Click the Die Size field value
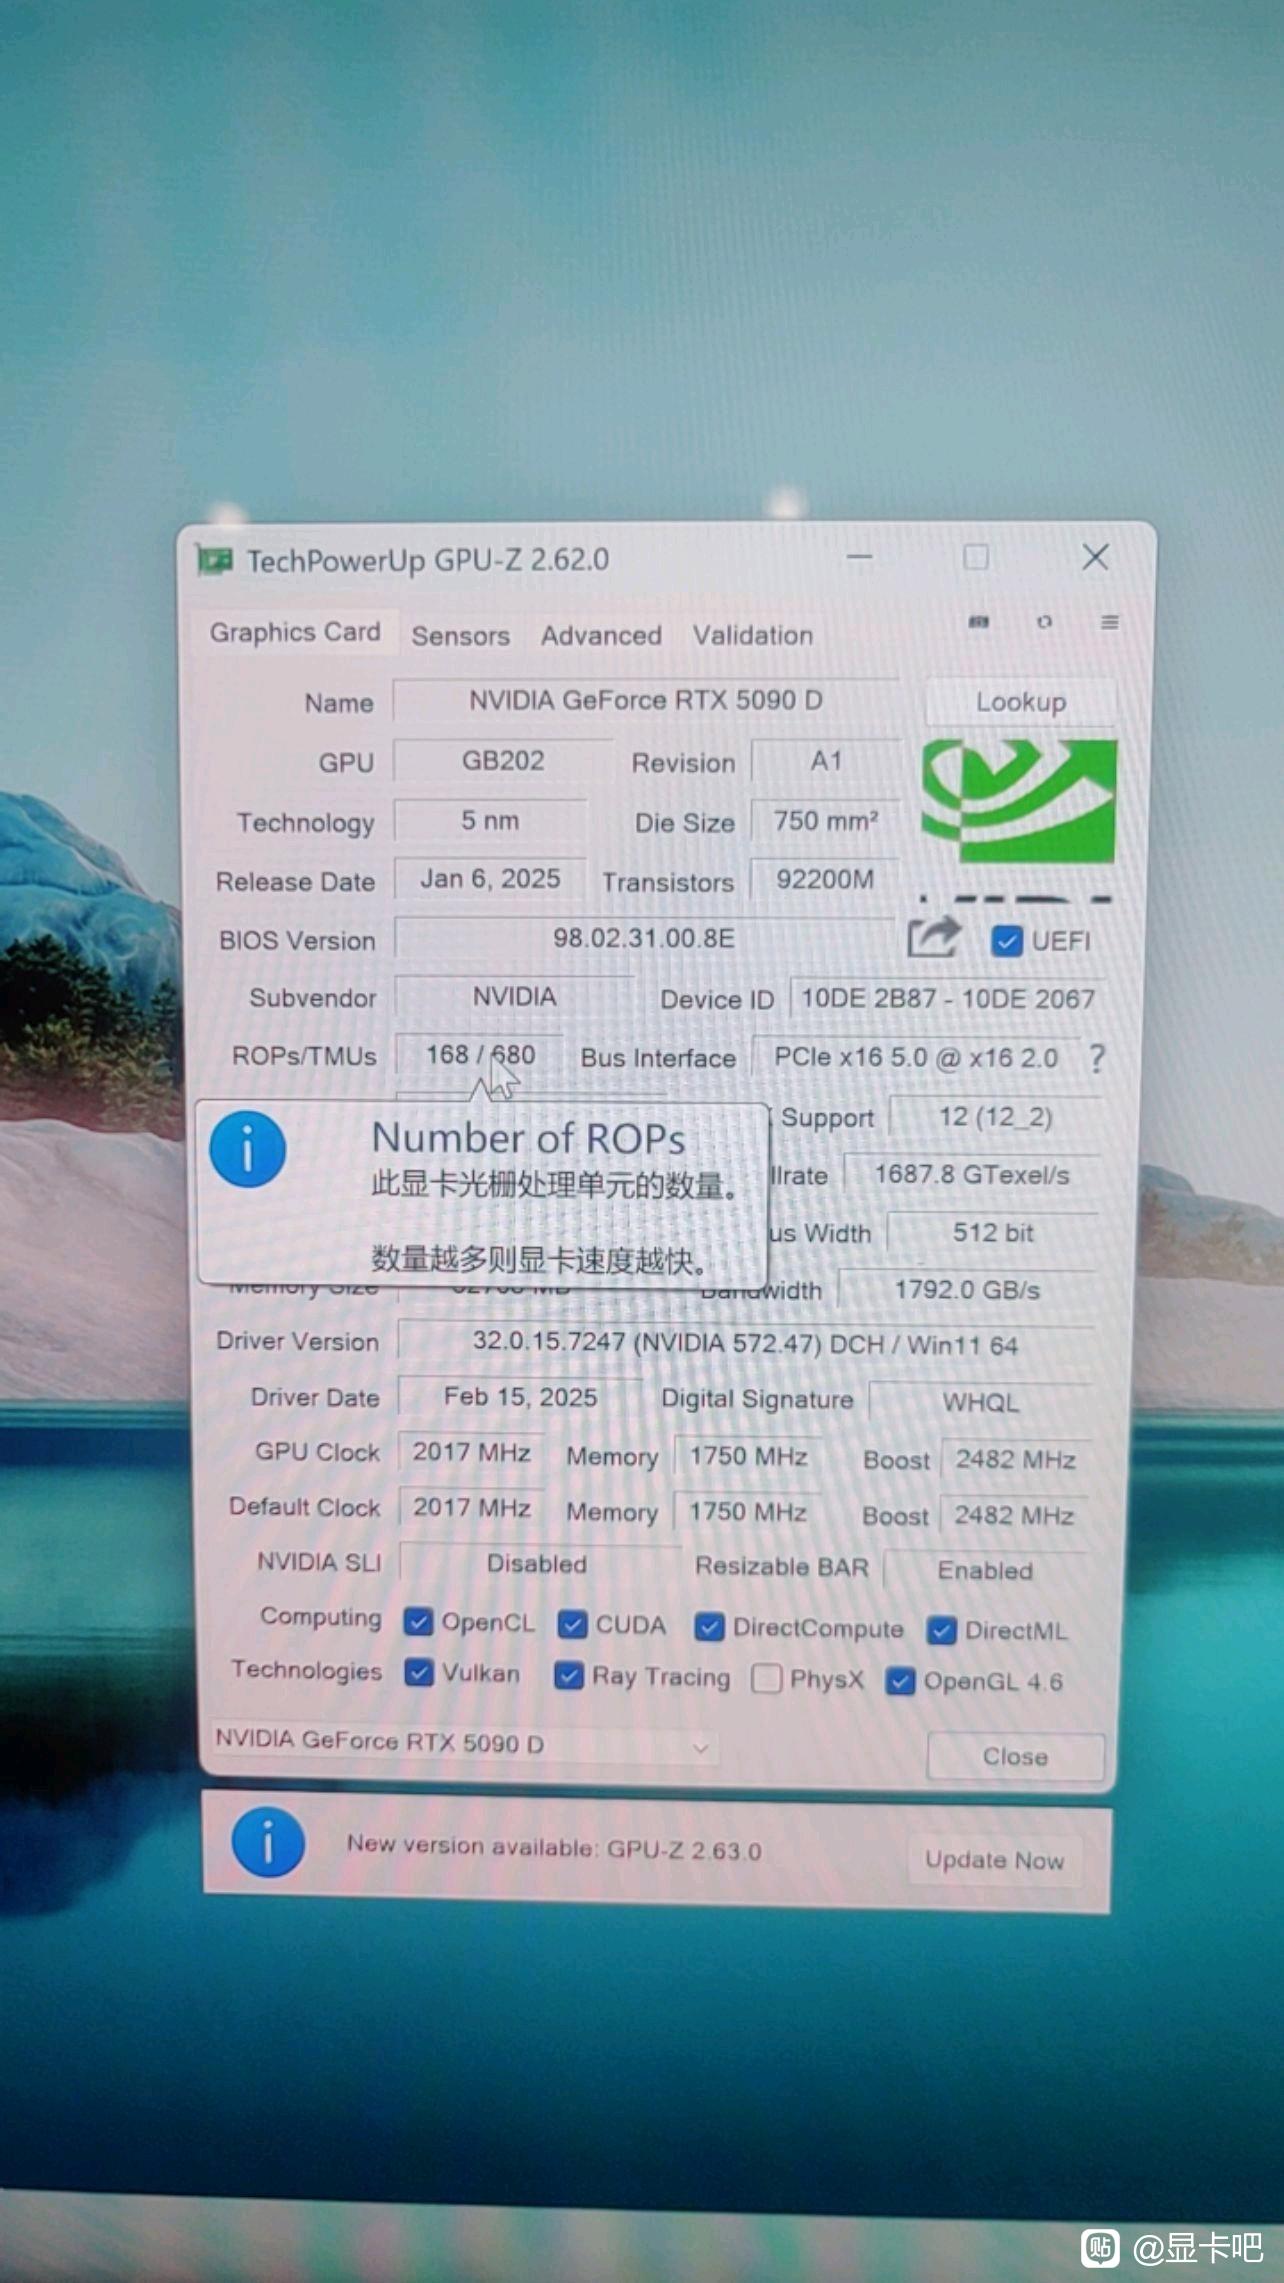The image size is (1284, 2283). tap(825, 821)
